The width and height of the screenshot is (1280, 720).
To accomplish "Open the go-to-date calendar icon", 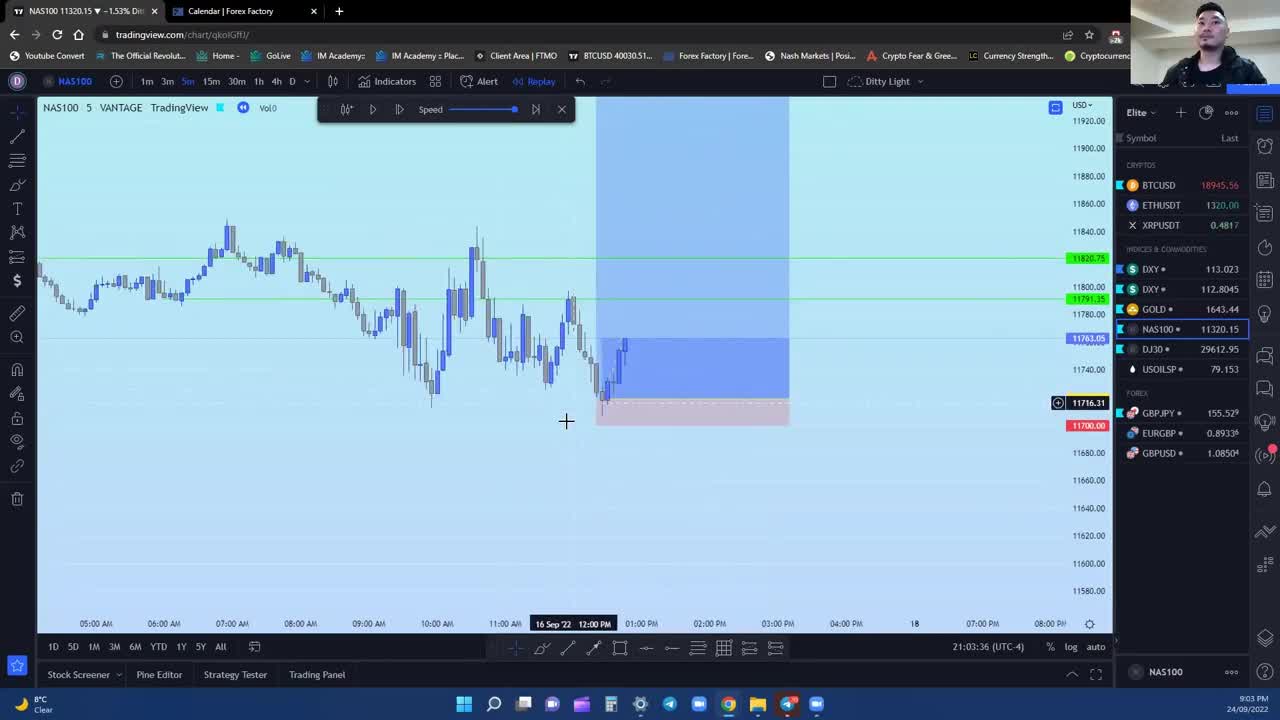I will 254,647.
